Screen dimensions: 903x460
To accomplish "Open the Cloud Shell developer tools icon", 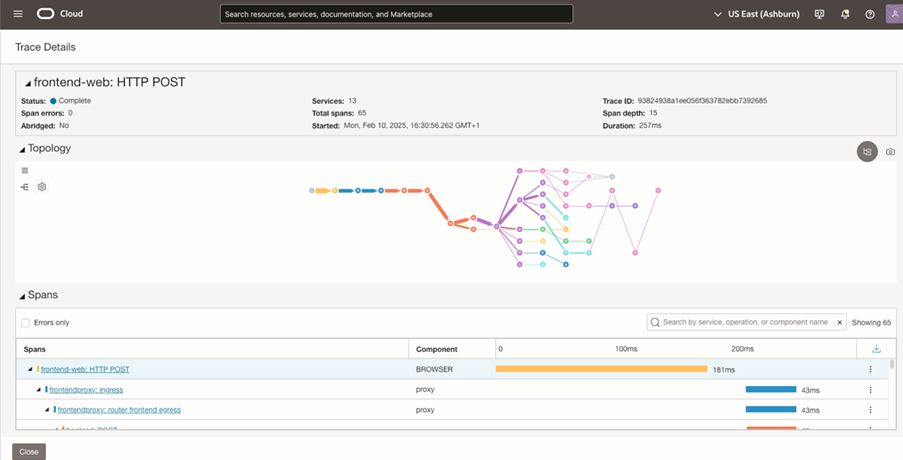I will 820,14.
